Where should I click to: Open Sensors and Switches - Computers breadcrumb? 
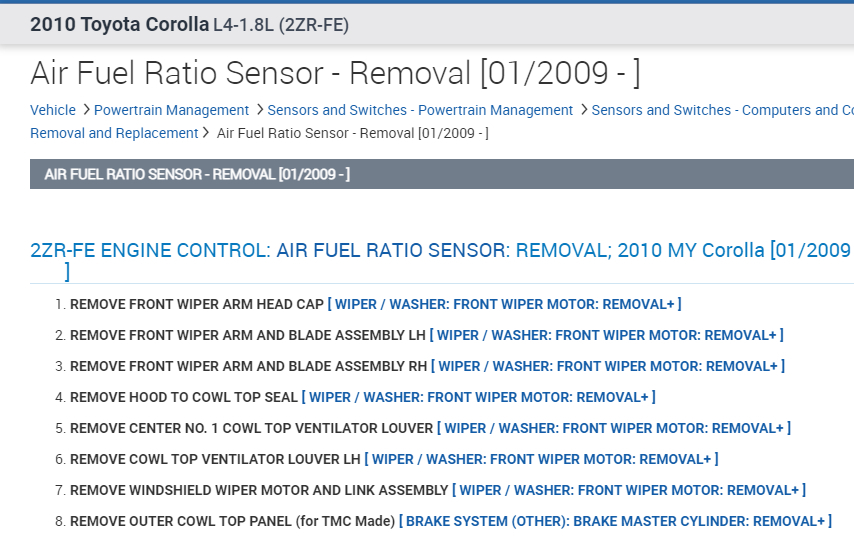(720, 110)
